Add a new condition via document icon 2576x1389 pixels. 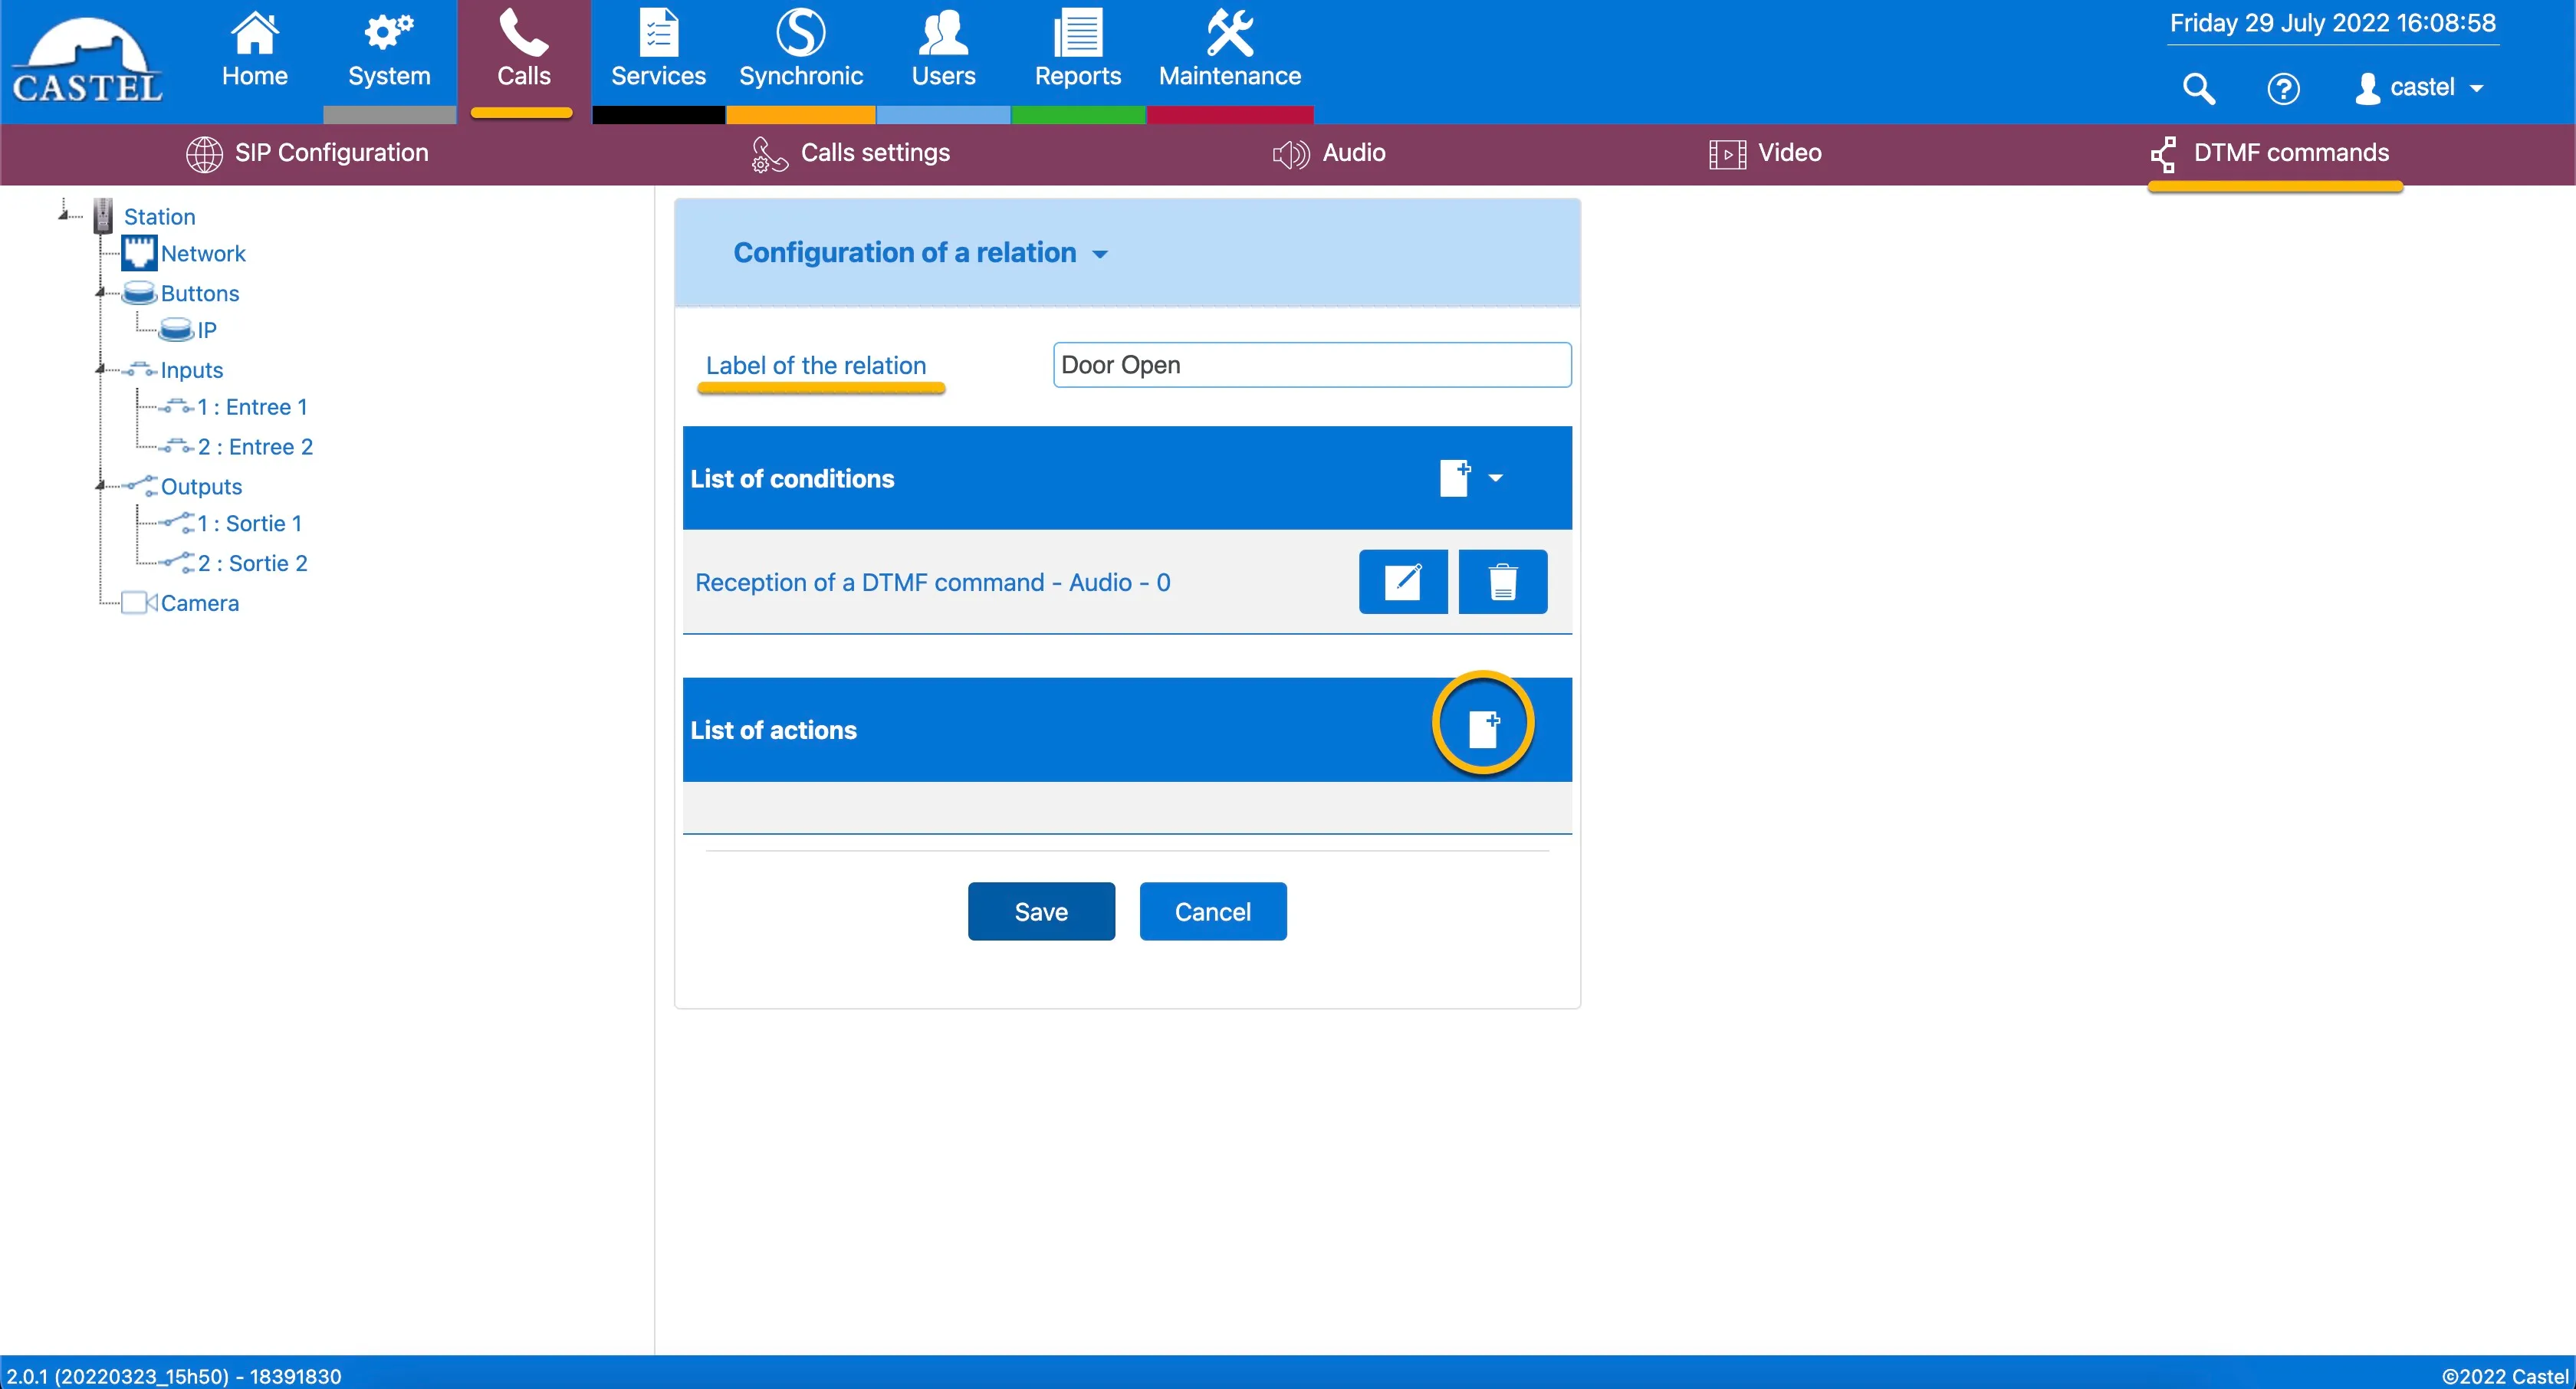1455,478
